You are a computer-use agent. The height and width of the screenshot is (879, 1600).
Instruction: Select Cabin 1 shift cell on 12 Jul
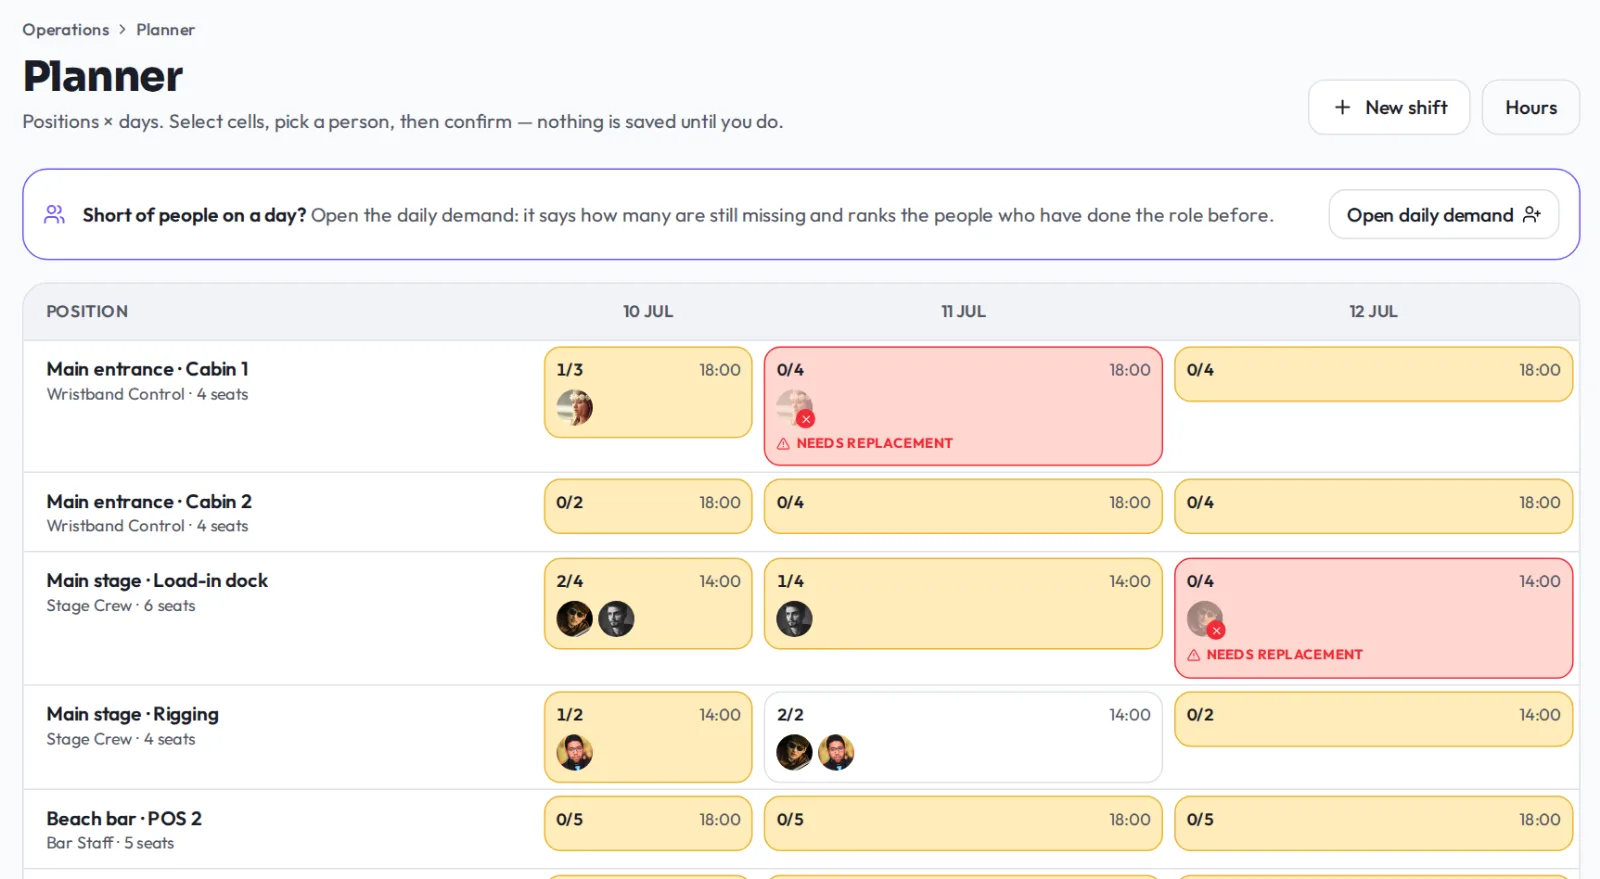click(1373, 374)
